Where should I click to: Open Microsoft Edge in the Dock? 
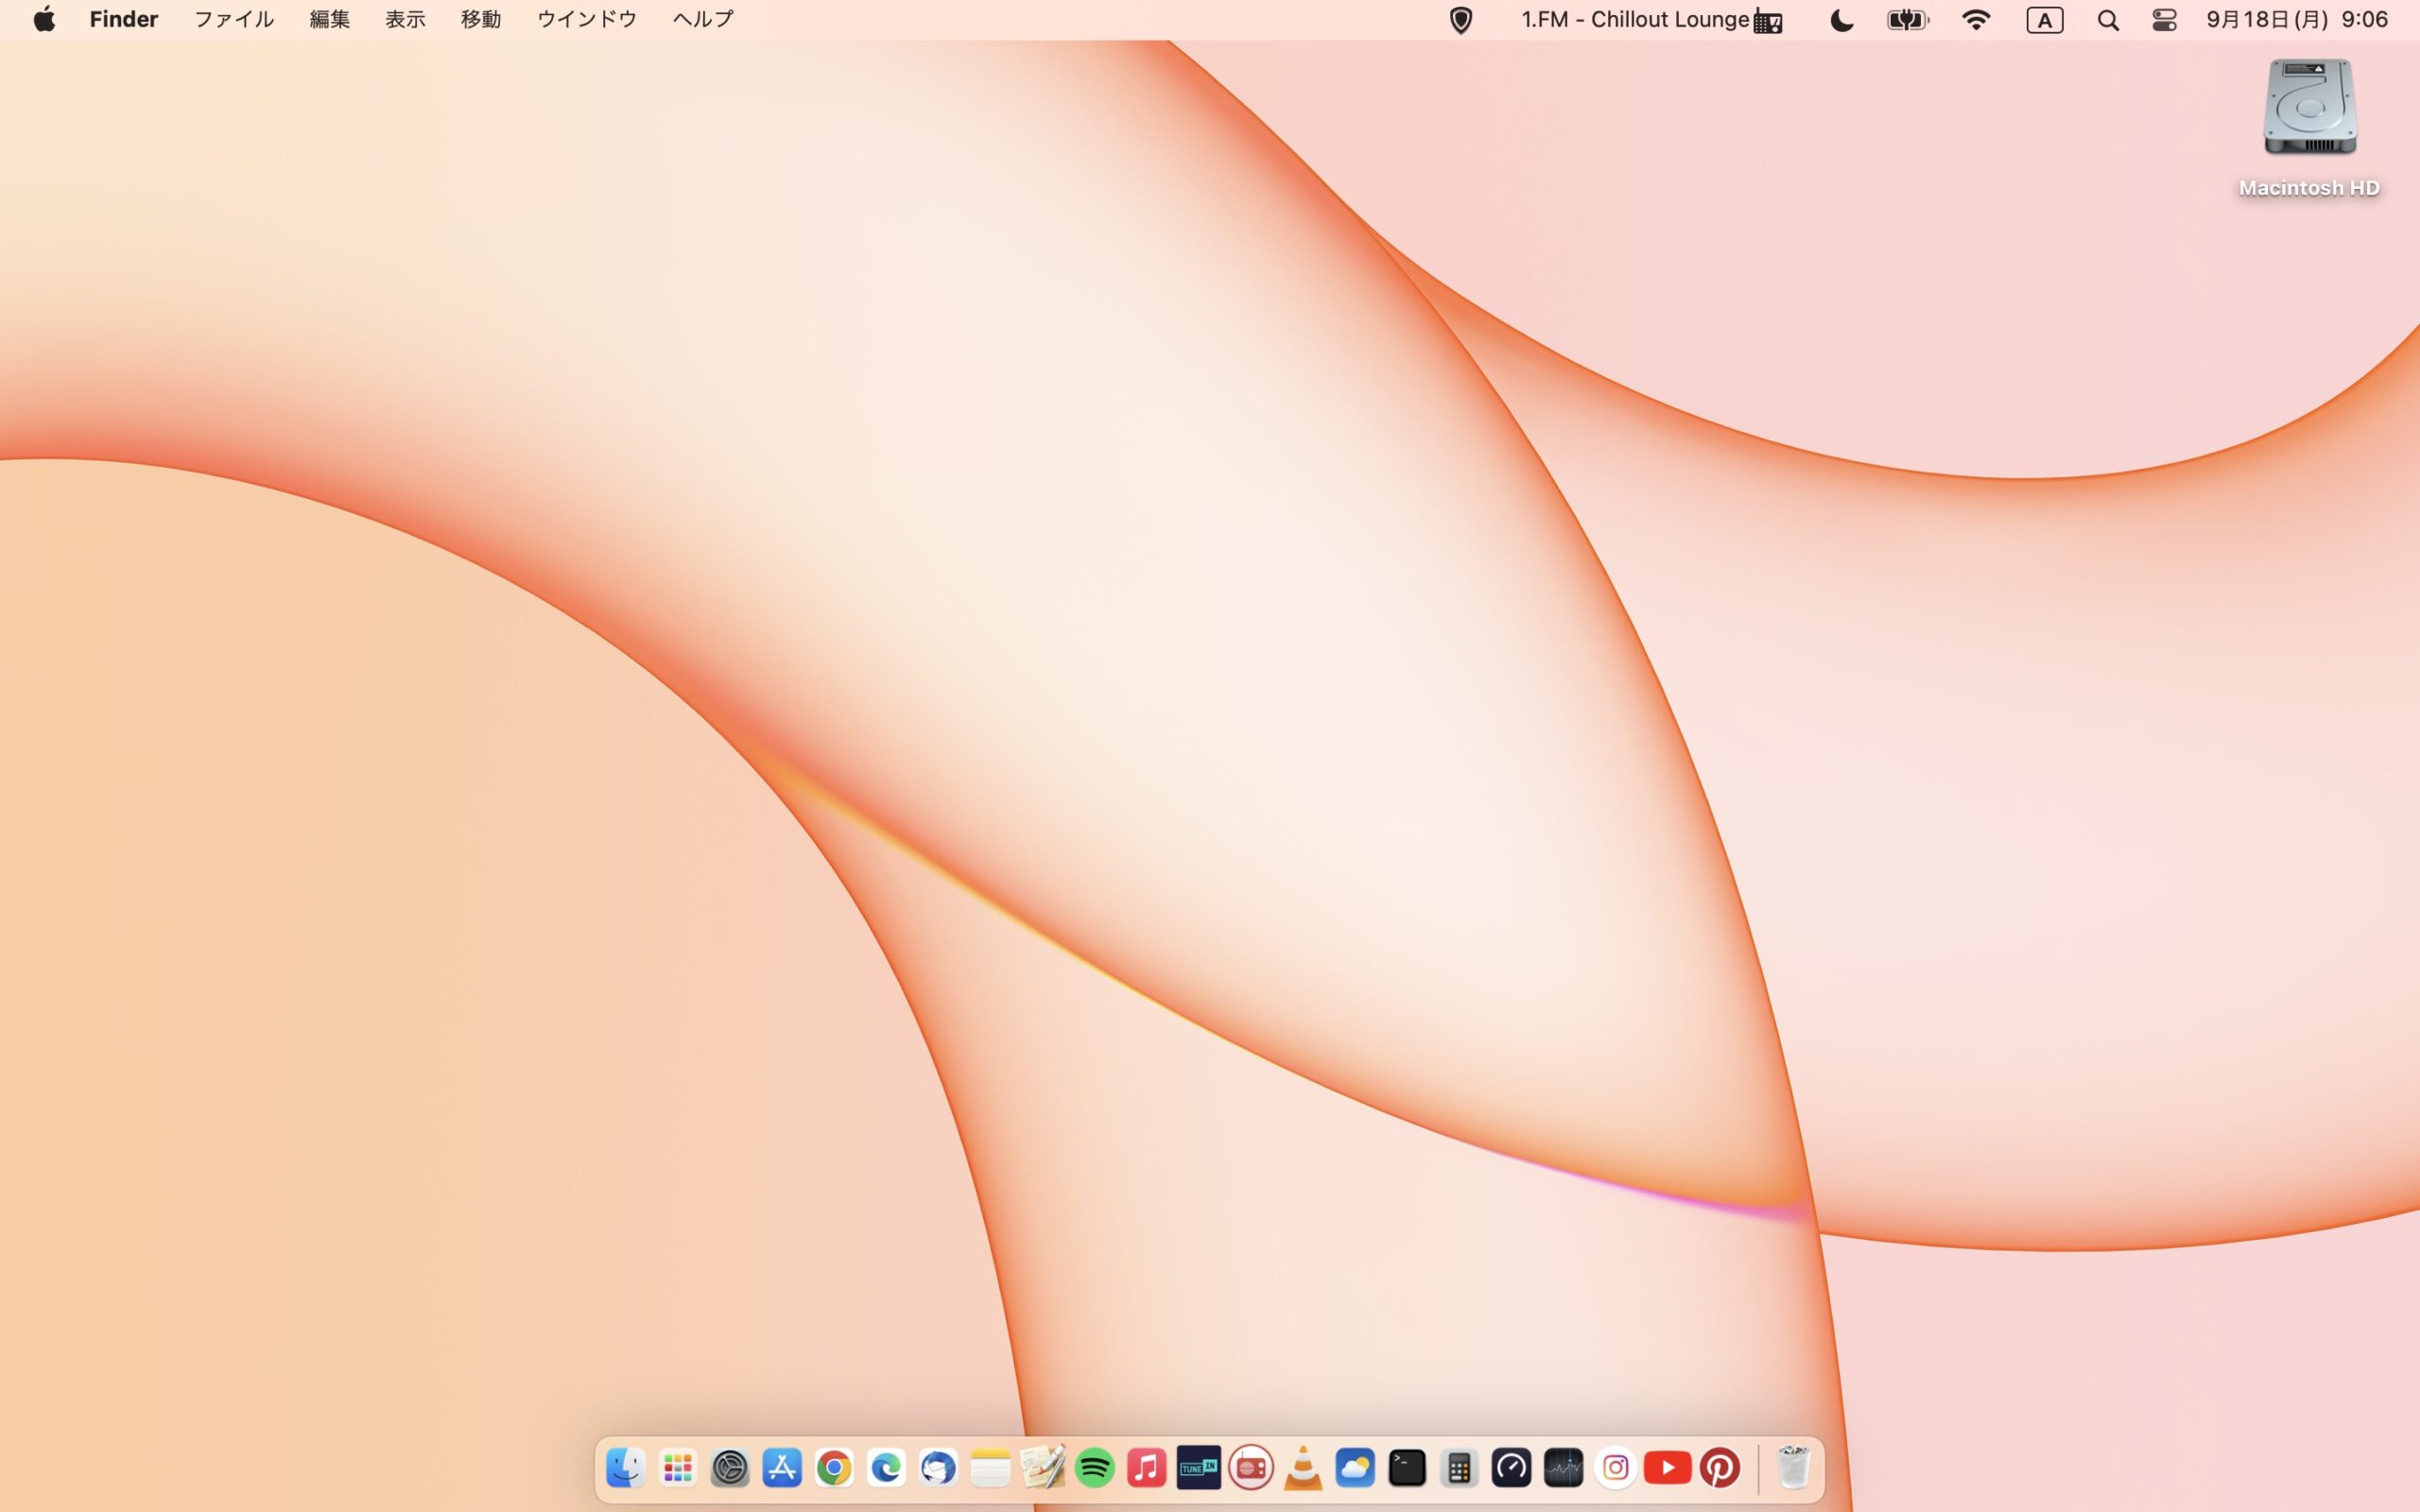(886, 1467)
